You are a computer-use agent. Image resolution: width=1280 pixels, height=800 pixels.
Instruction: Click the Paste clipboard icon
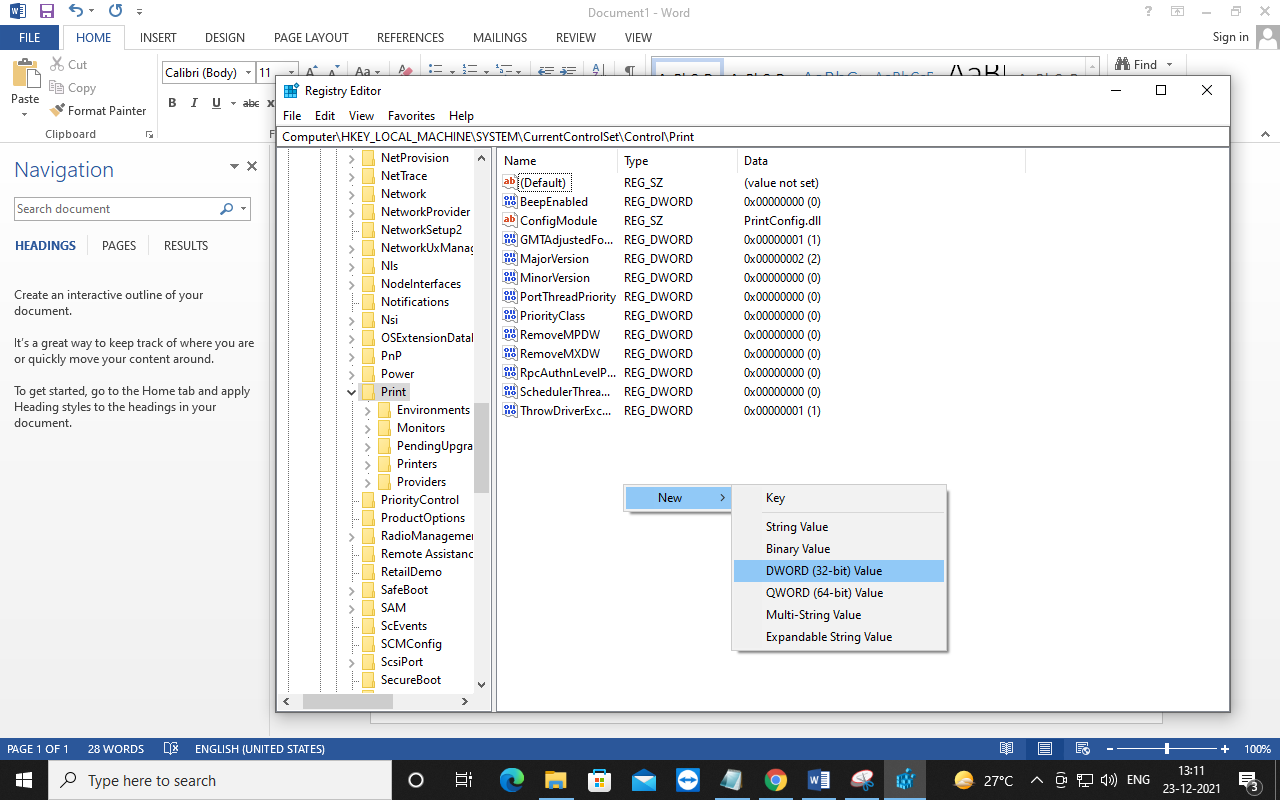pos(25,74)
